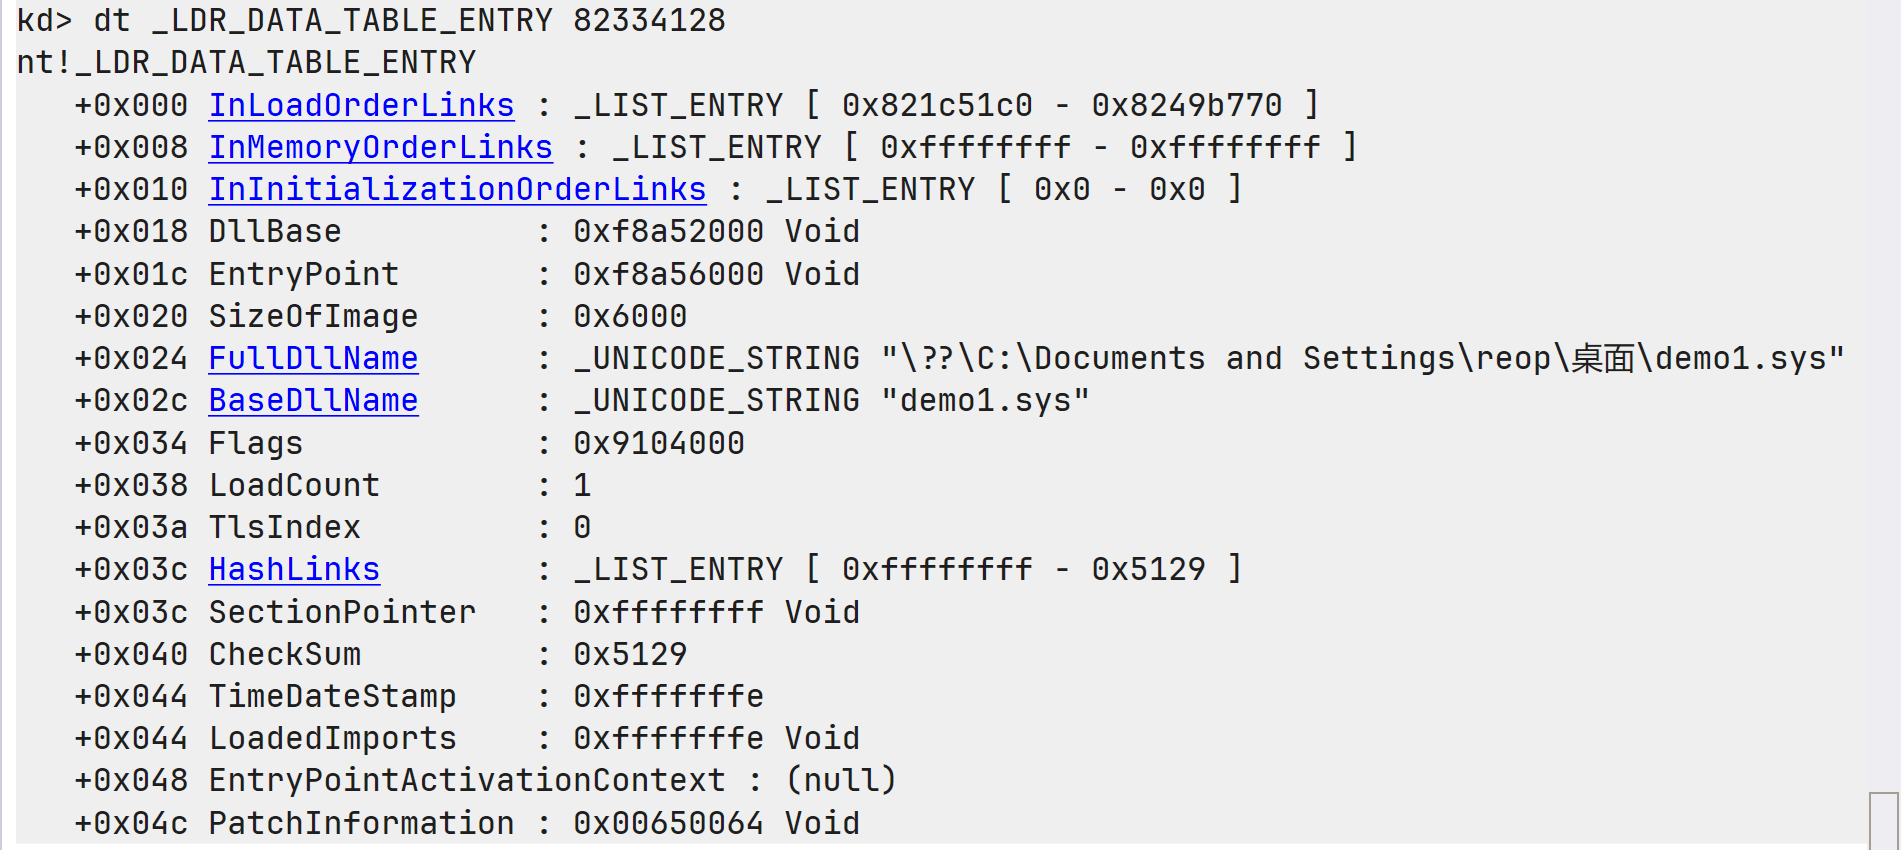Click the scrollbar thumb at the bottom right
The width and height of the screenshot is (1901, 850).
click(1884, 821)
